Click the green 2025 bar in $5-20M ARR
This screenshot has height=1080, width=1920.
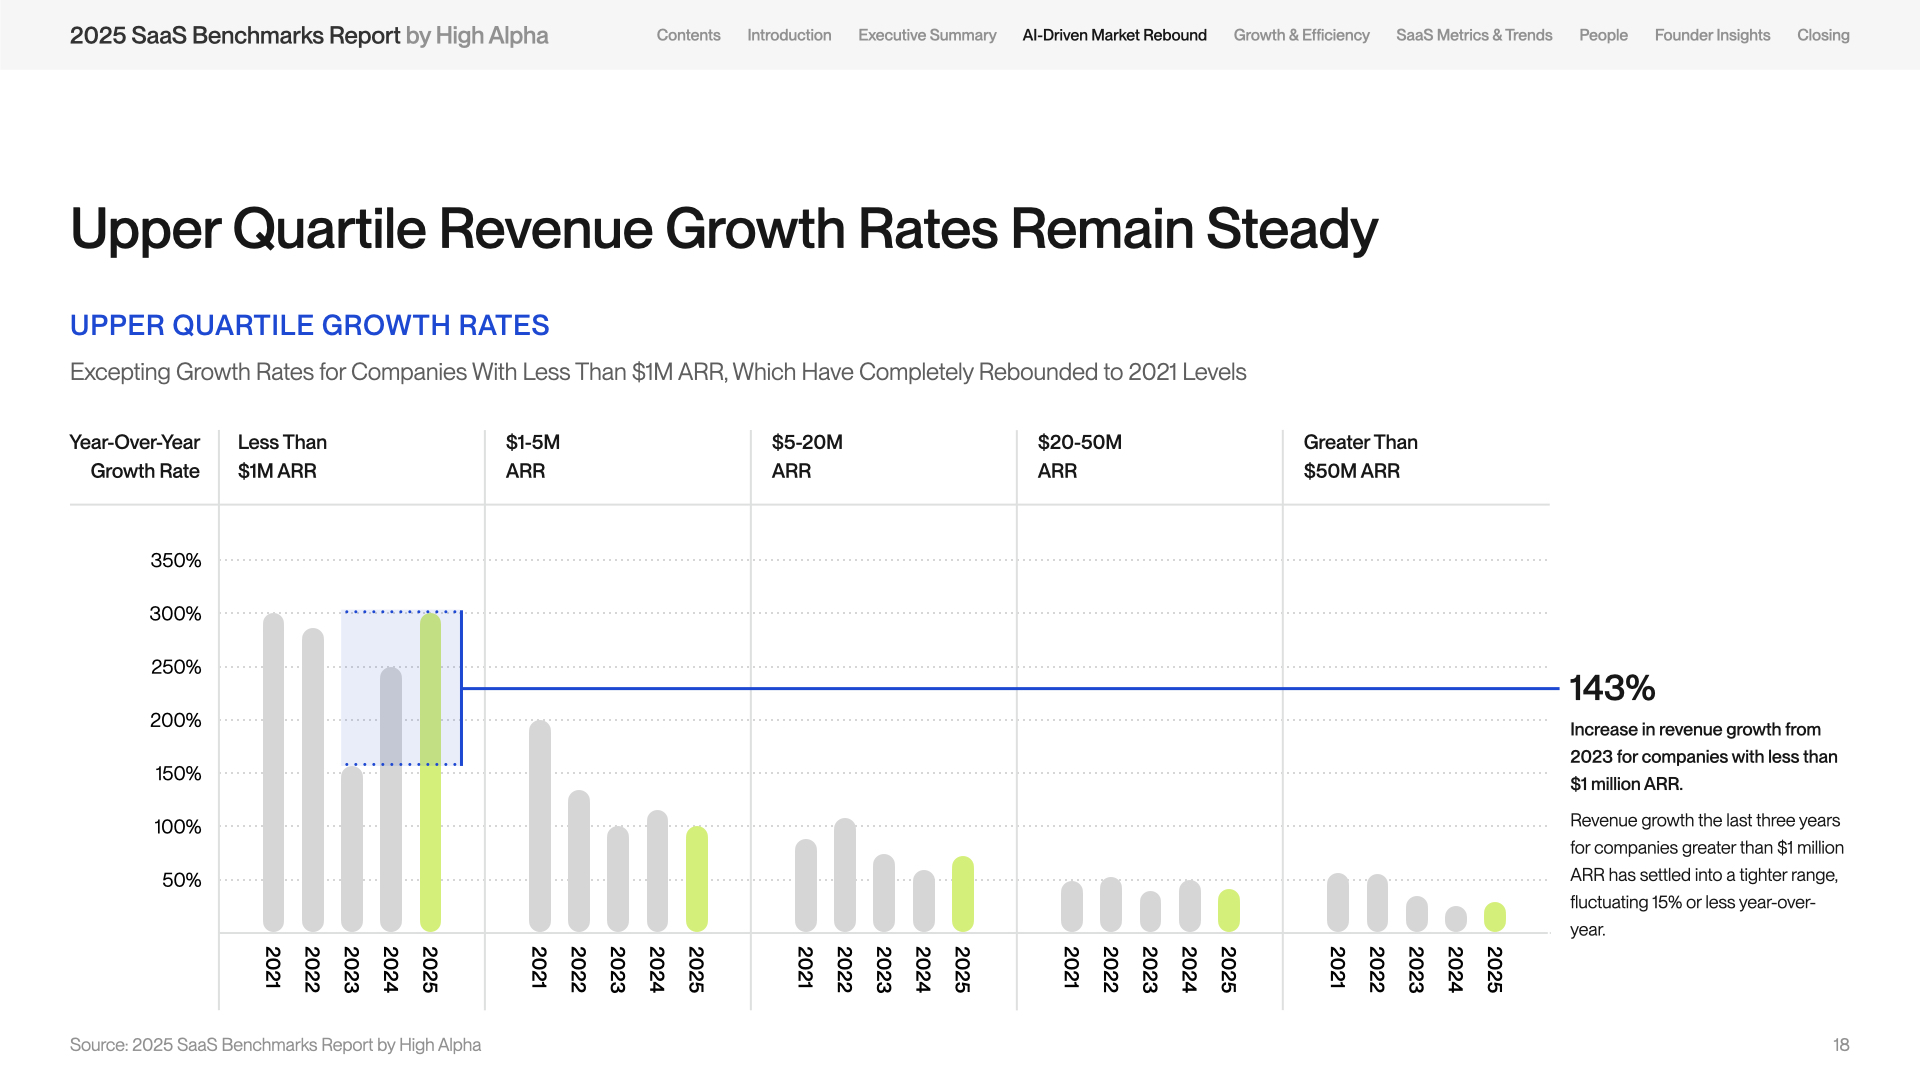click(x=962, y=895)
